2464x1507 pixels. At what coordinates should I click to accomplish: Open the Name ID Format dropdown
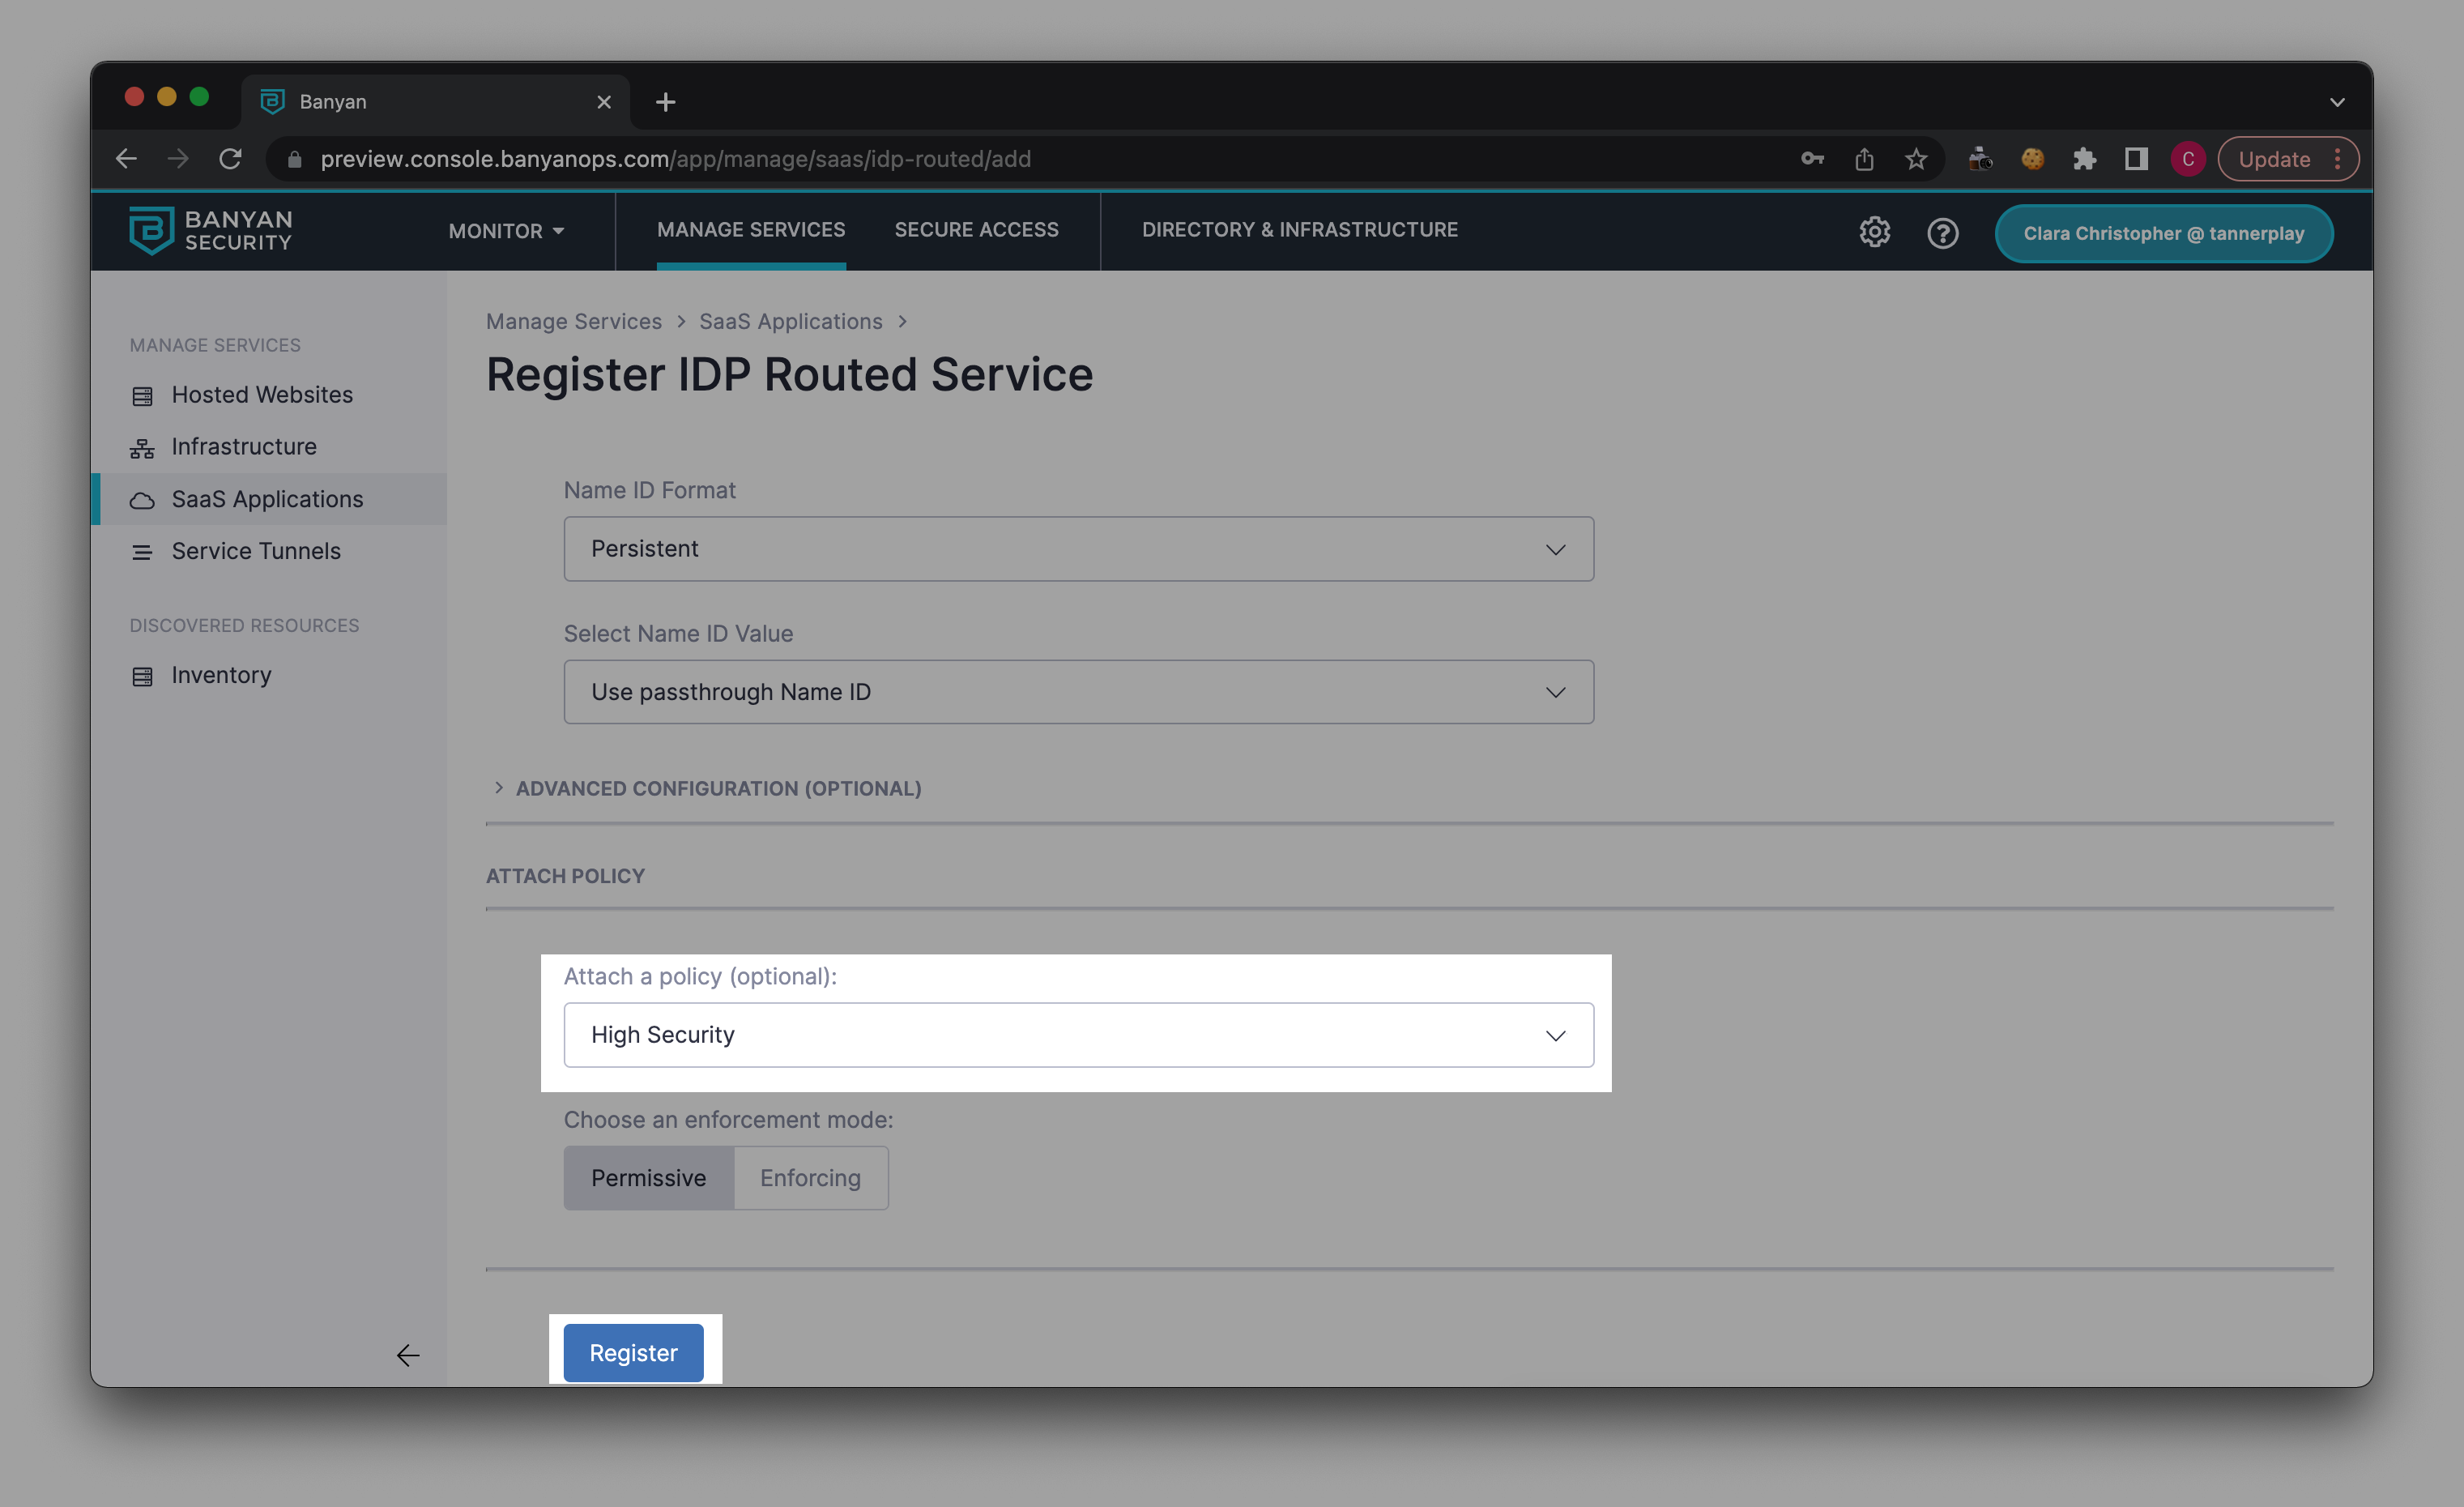click(1078, 549)
